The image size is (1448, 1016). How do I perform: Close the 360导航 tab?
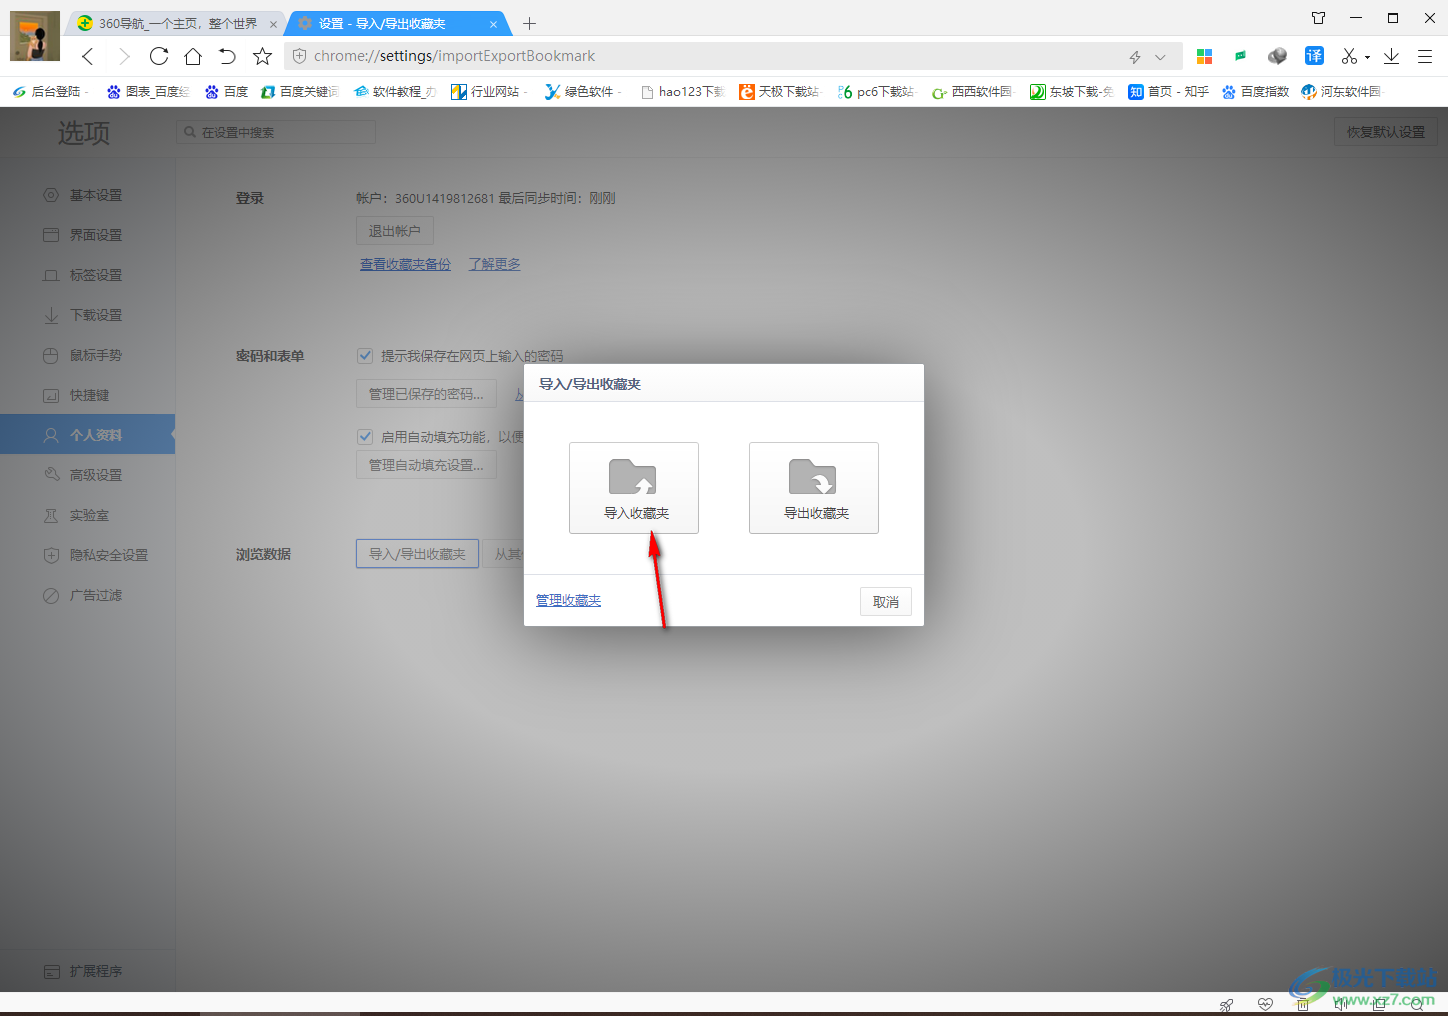coord(273,24)
